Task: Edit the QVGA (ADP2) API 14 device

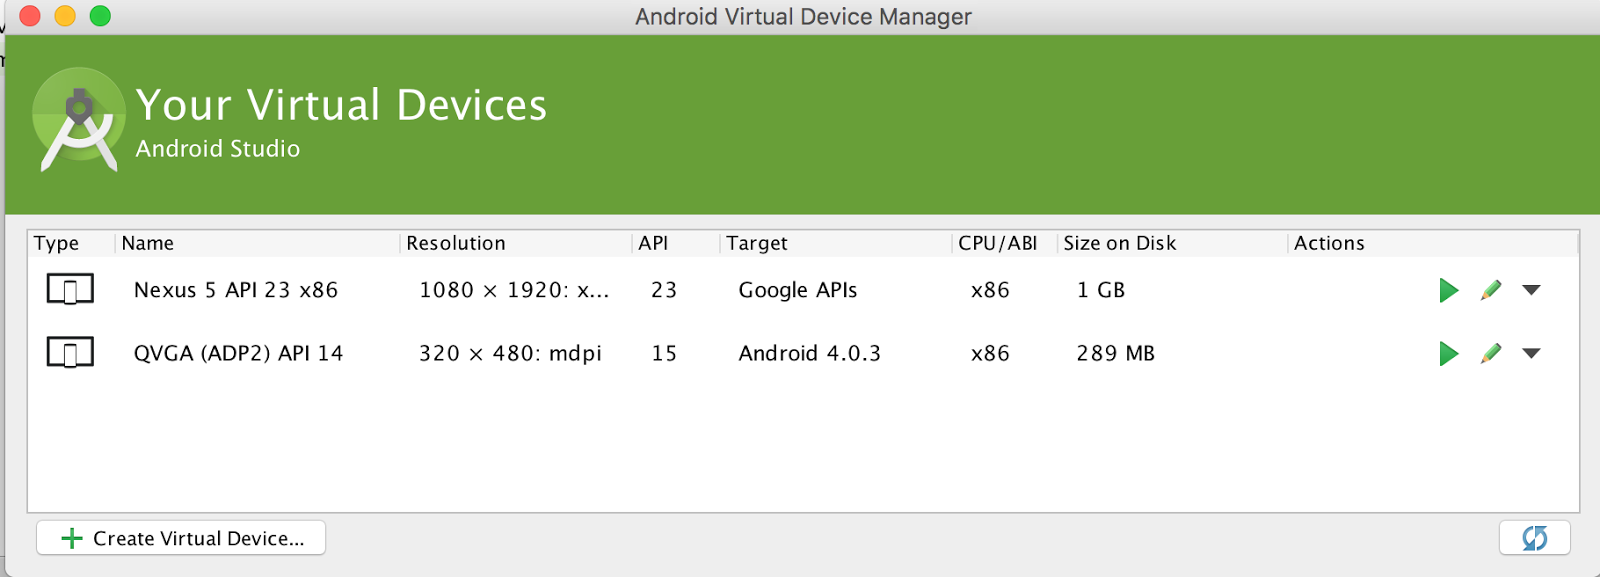Action: 1491,354
